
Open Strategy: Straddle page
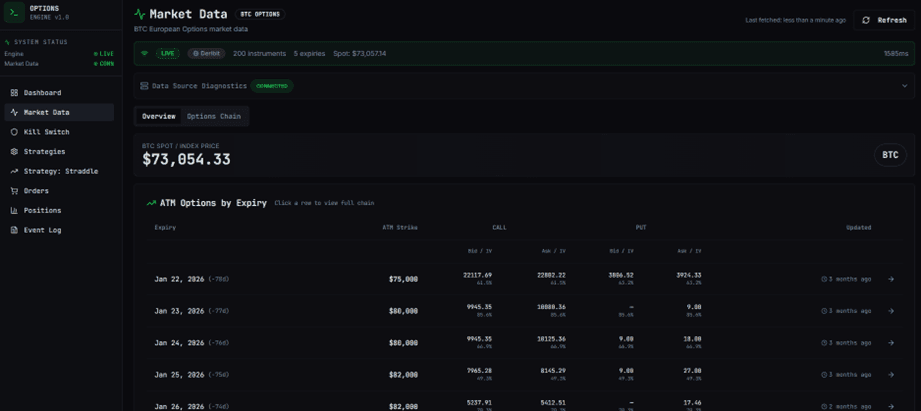tap(59, 171)
